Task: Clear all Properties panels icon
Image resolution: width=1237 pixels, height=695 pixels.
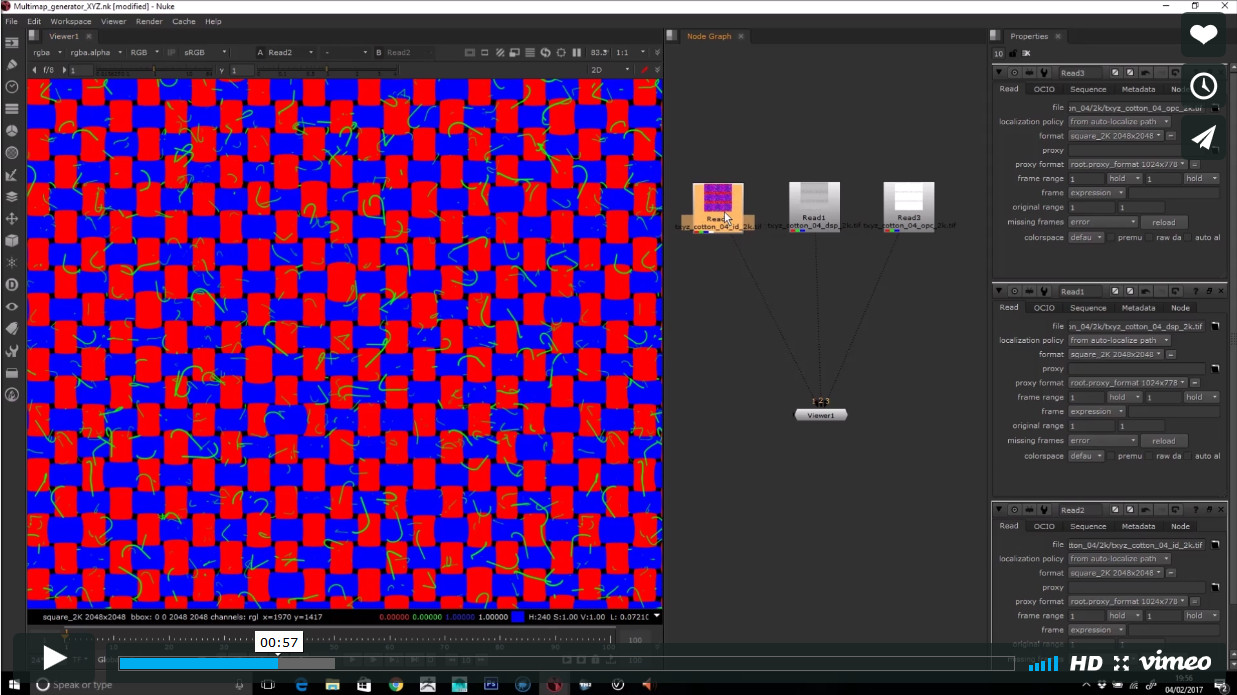Action: 1026,53
